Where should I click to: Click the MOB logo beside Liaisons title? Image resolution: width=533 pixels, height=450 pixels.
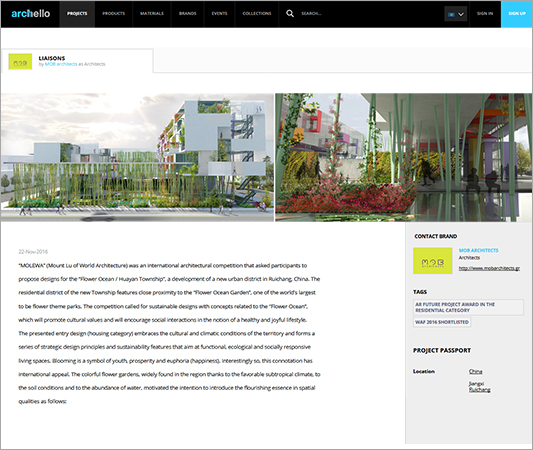pos(20,62)
